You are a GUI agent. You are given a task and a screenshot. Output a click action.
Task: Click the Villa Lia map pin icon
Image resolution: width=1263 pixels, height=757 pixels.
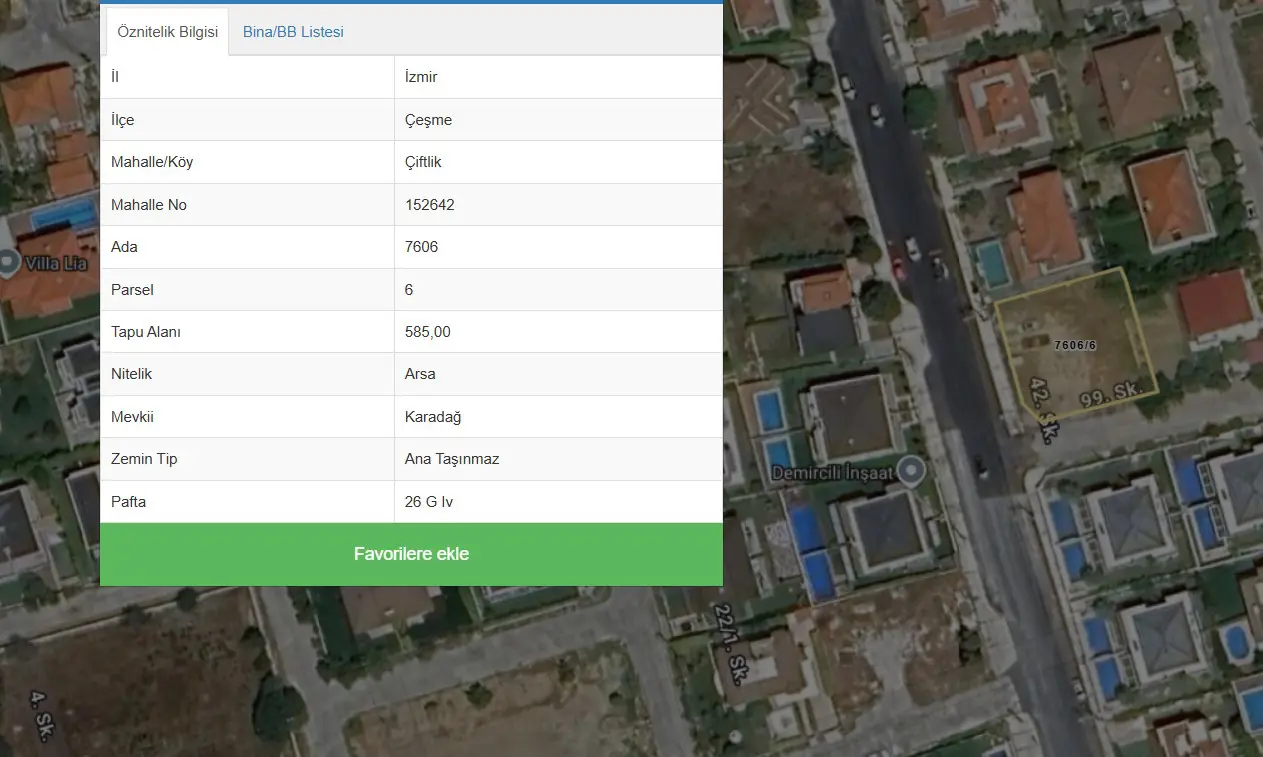coord(9,264)
